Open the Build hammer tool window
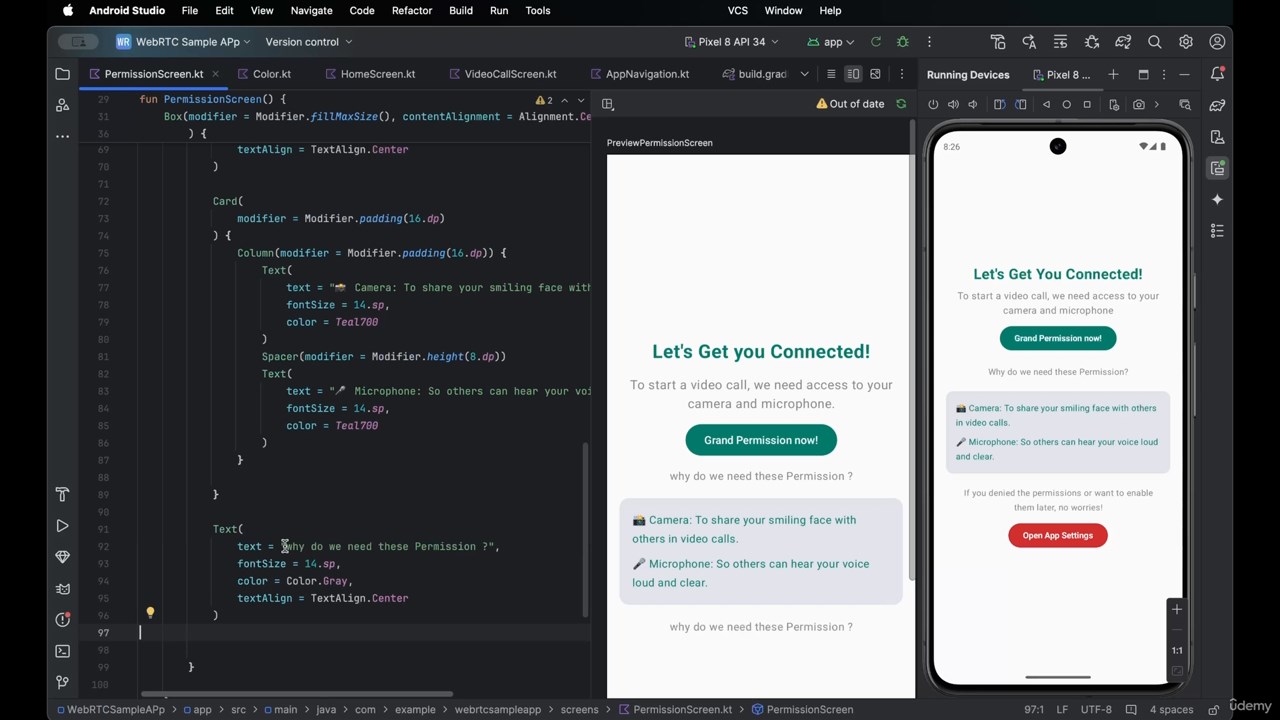Viewport: 1280px width, 720px height. (x=62, y=495)
